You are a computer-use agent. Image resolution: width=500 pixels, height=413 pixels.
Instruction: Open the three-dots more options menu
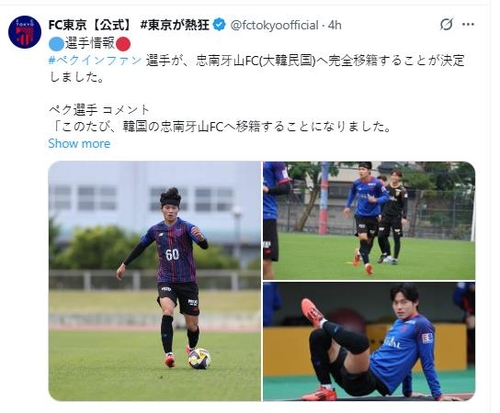pyautogui.click(x=468, y=24)
